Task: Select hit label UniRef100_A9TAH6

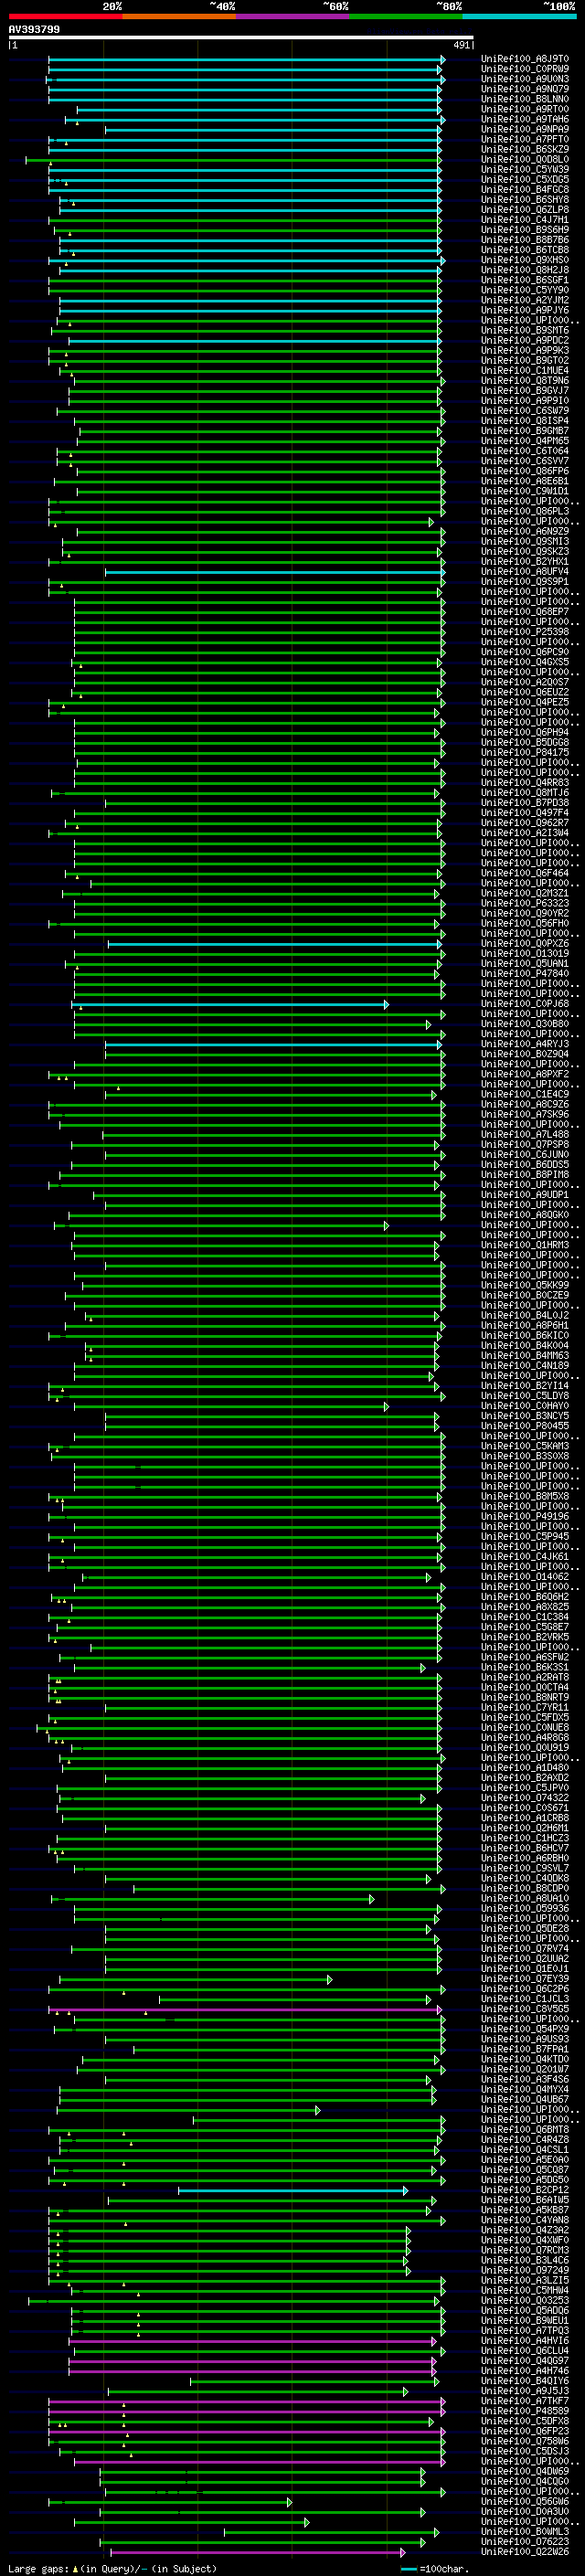Action: click(x=525, y=119)
